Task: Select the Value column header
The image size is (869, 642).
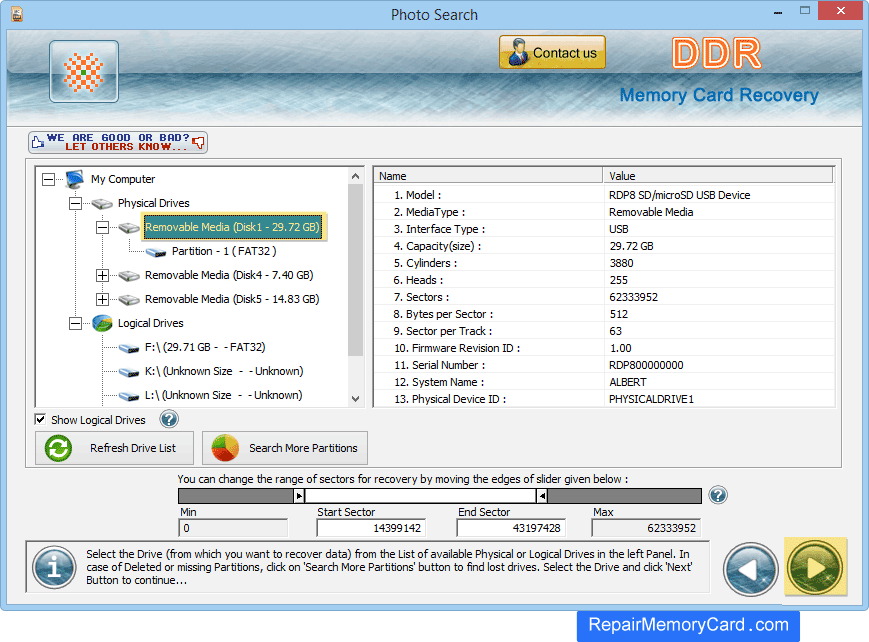Action: pyautogui.click(x=720, y=174)
